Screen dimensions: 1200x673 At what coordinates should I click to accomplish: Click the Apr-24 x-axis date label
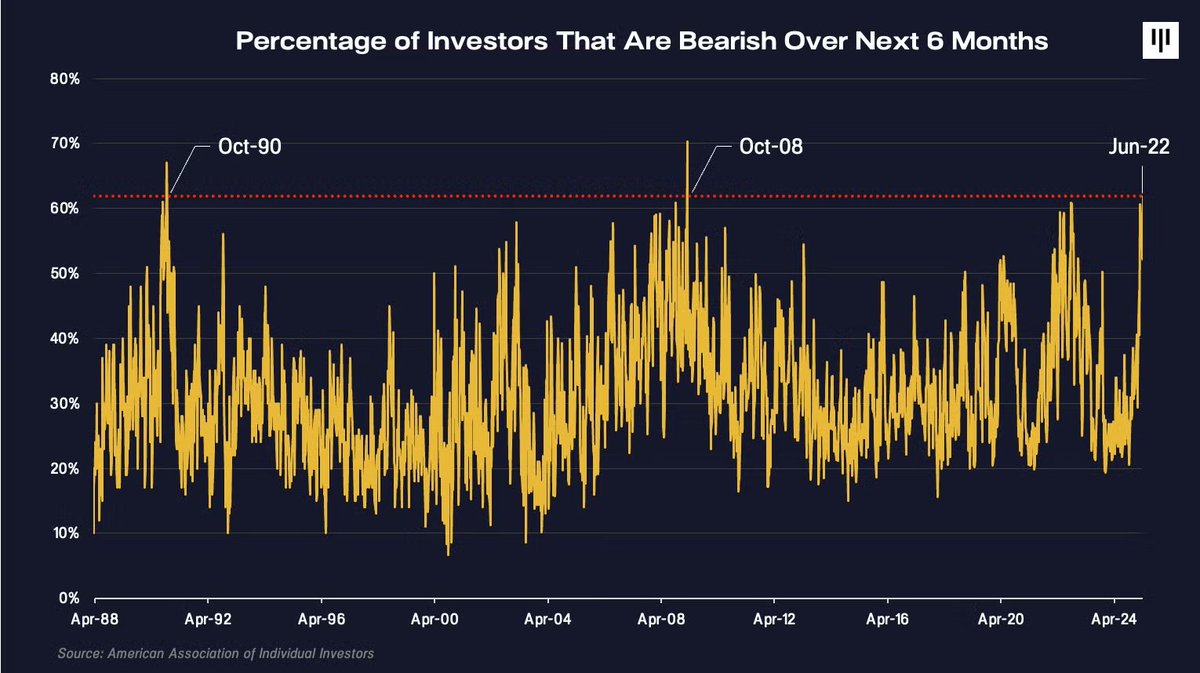(1115, 619)
